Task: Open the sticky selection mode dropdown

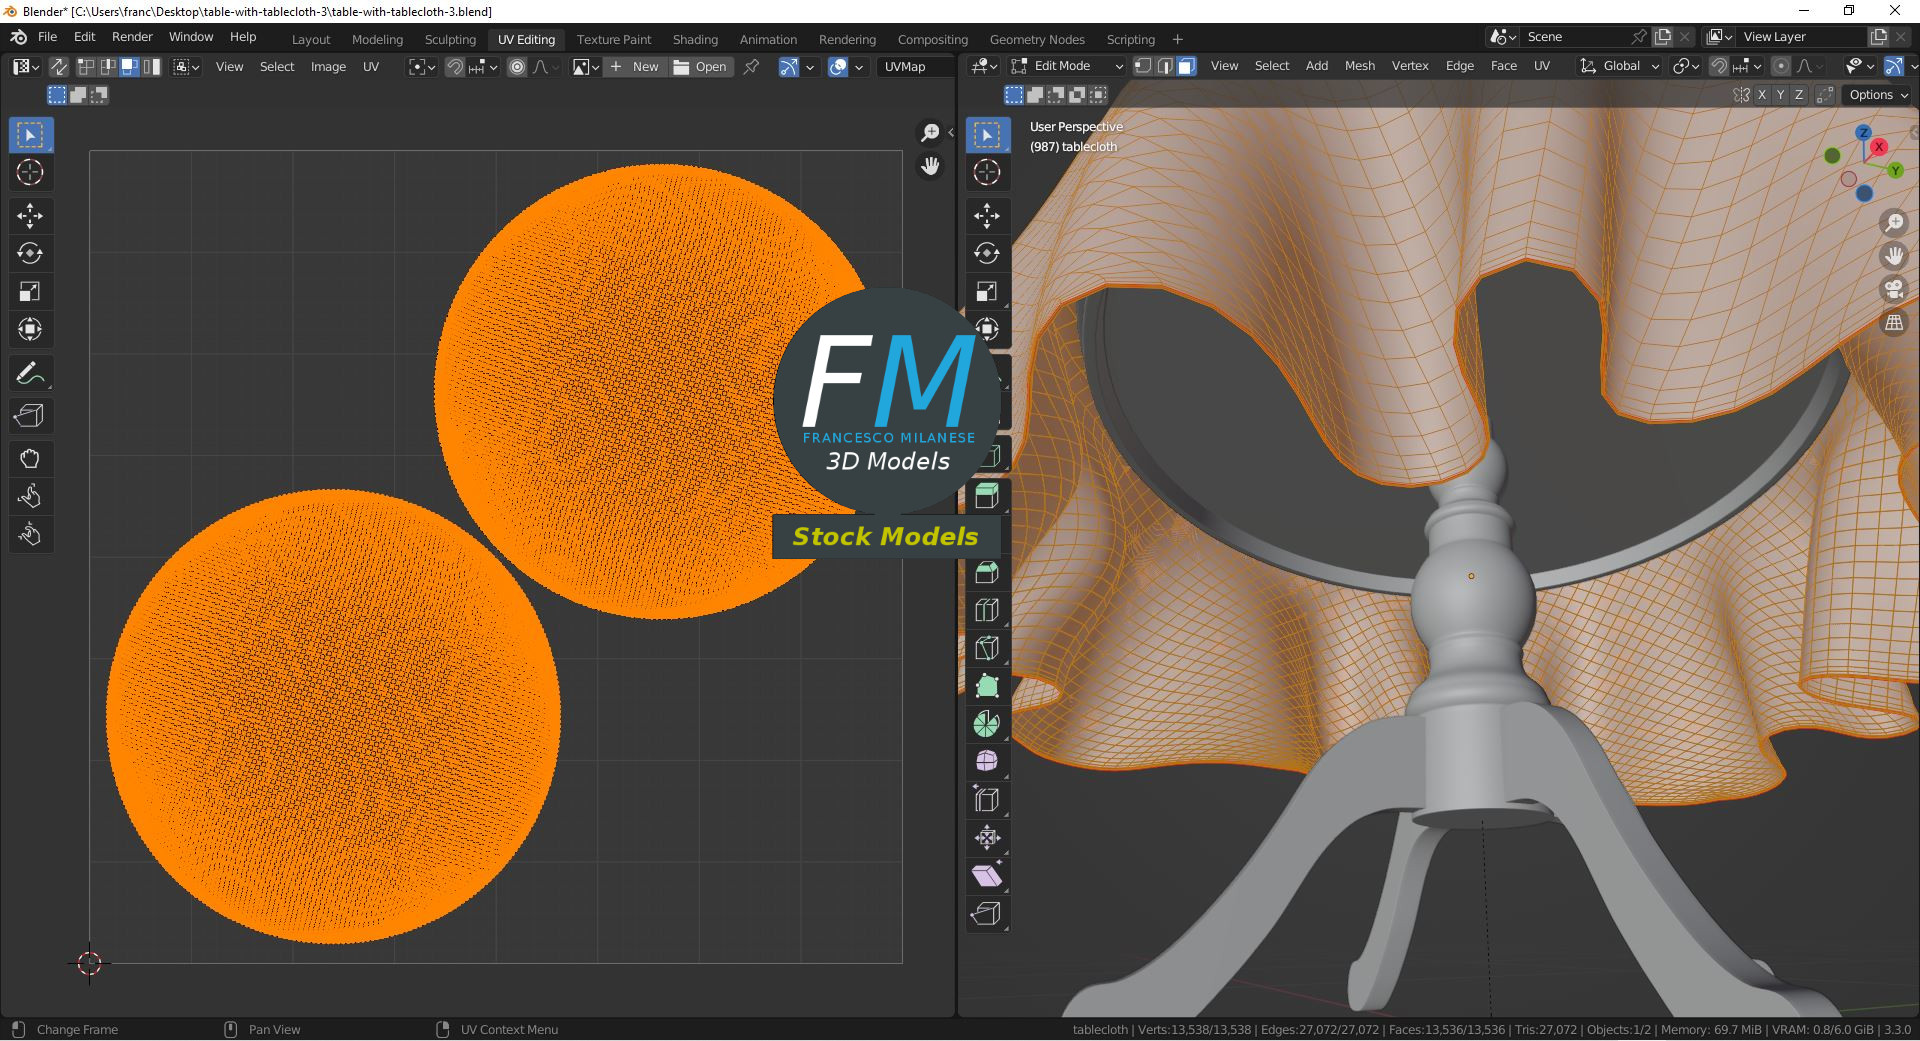Action: [x=186, y=67]
